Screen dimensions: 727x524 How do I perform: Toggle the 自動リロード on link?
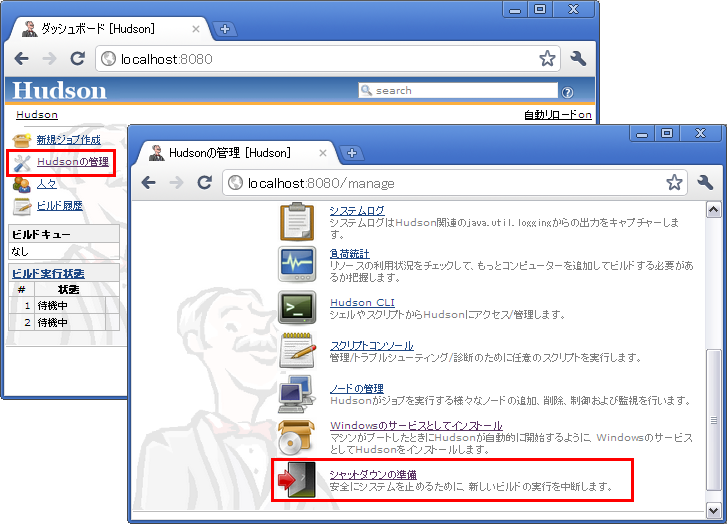pyautogui.click(x=558, y=115)
